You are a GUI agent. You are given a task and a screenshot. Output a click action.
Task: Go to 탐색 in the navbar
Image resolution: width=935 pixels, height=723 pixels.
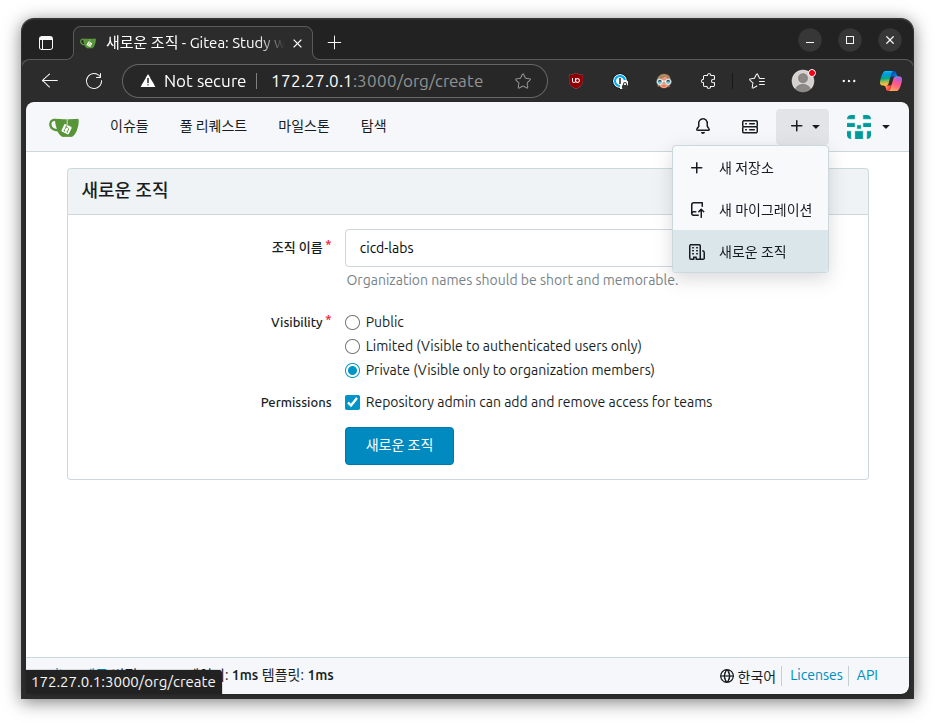click(373, 126)
